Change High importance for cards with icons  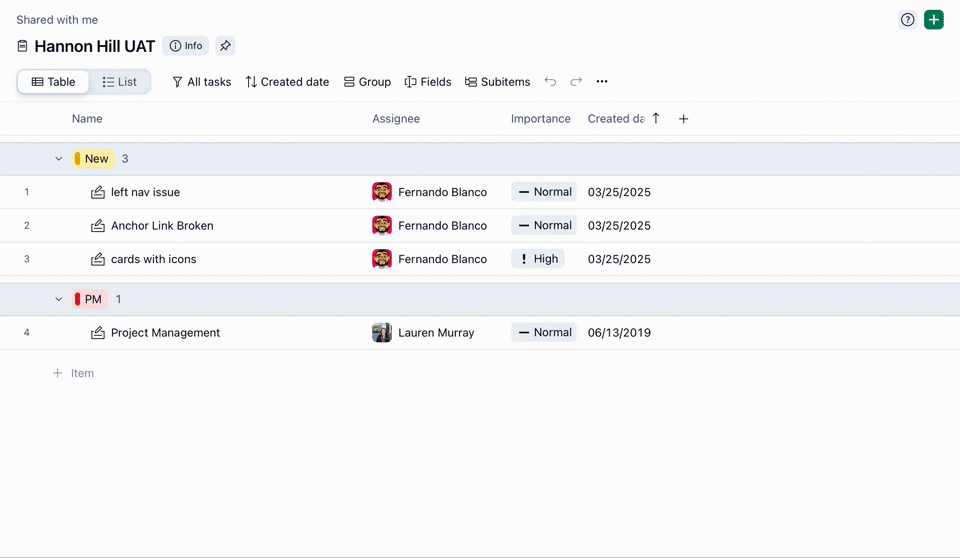[x=538, y=259]
